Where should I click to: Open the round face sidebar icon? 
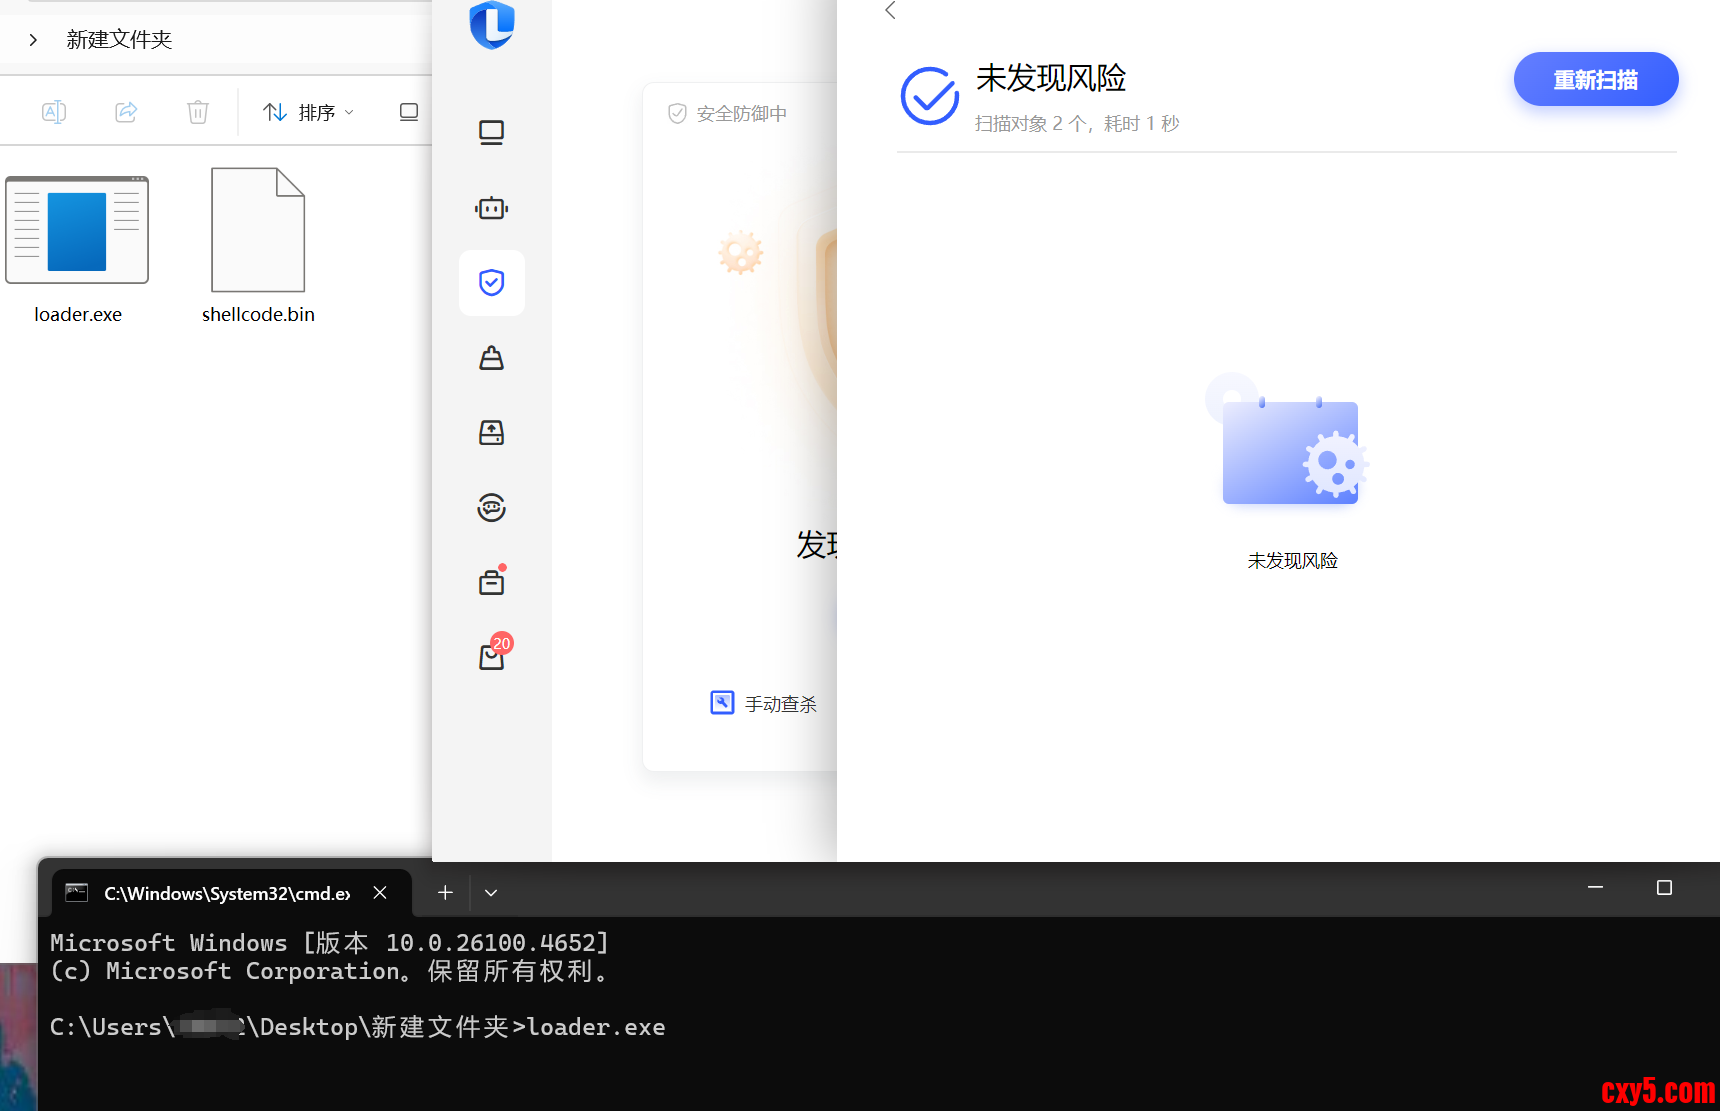491,508
